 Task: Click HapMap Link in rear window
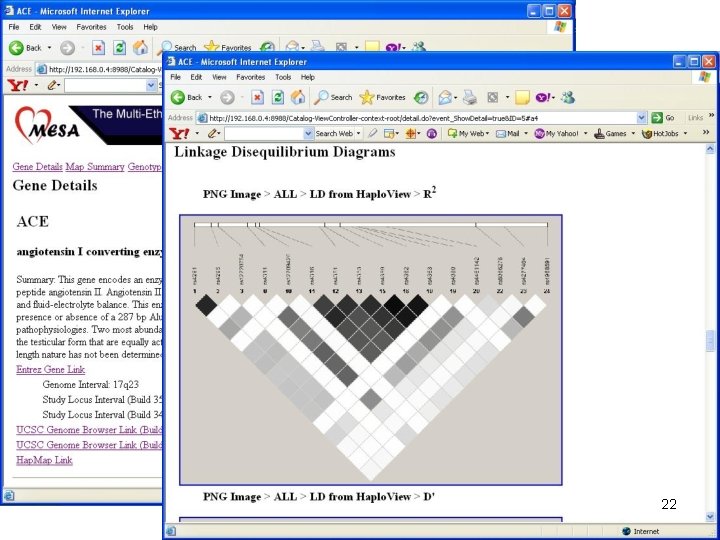(44, 460)
